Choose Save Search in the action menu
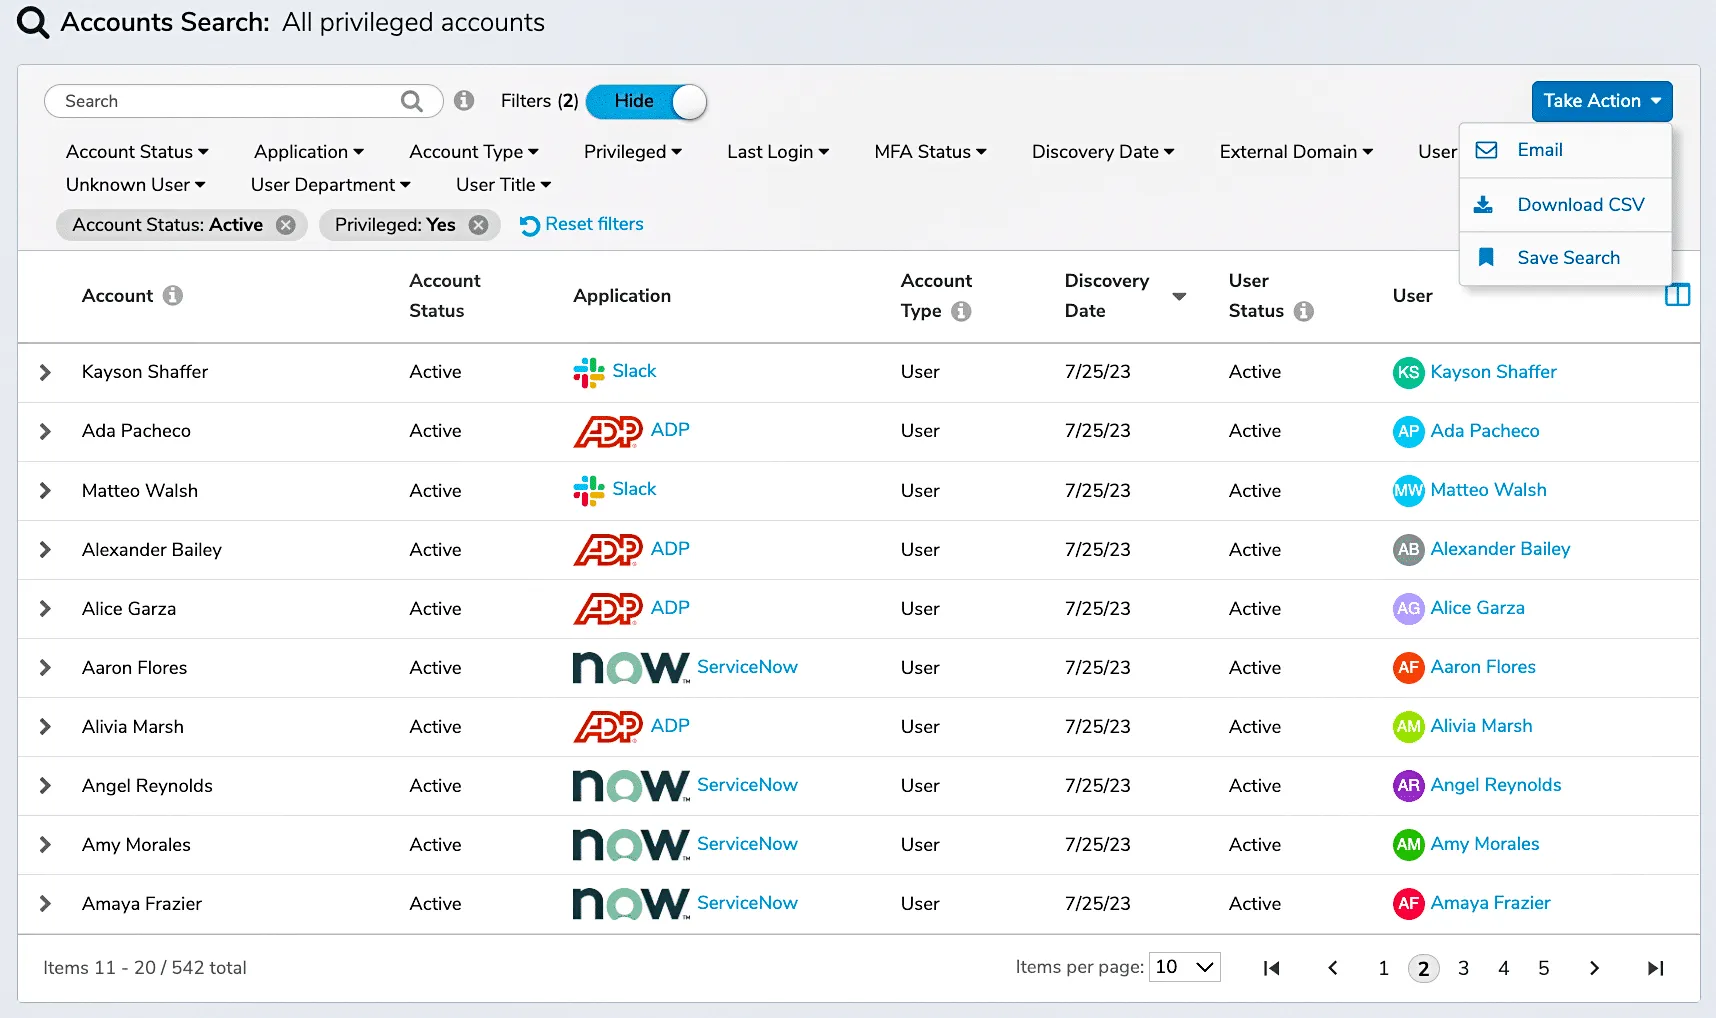Screen dimensions: 1716x1018 pos(1568,258)
